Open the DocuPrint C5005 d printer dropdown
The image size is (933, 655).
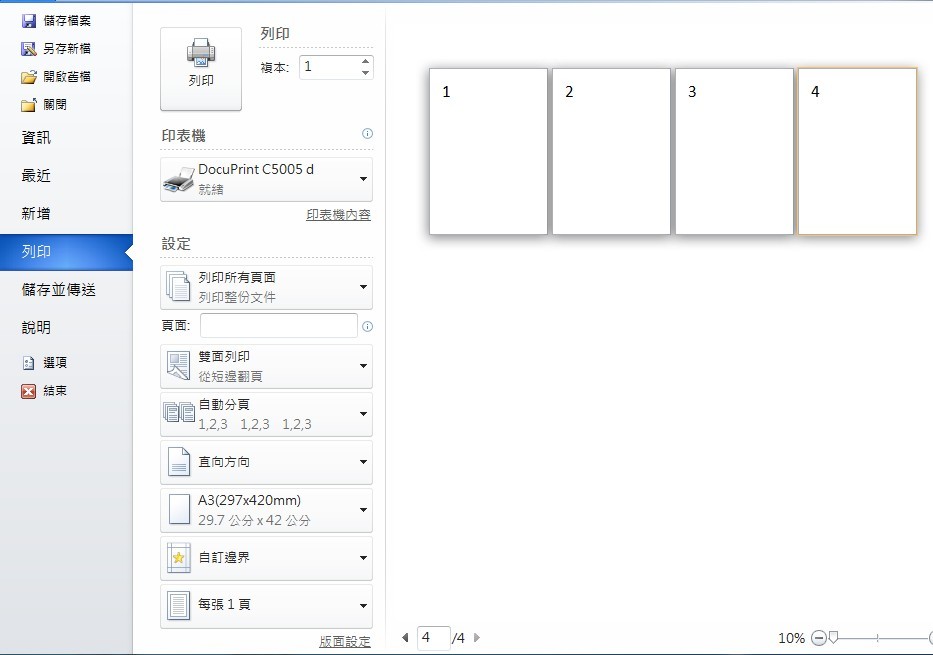click(267, 179)
